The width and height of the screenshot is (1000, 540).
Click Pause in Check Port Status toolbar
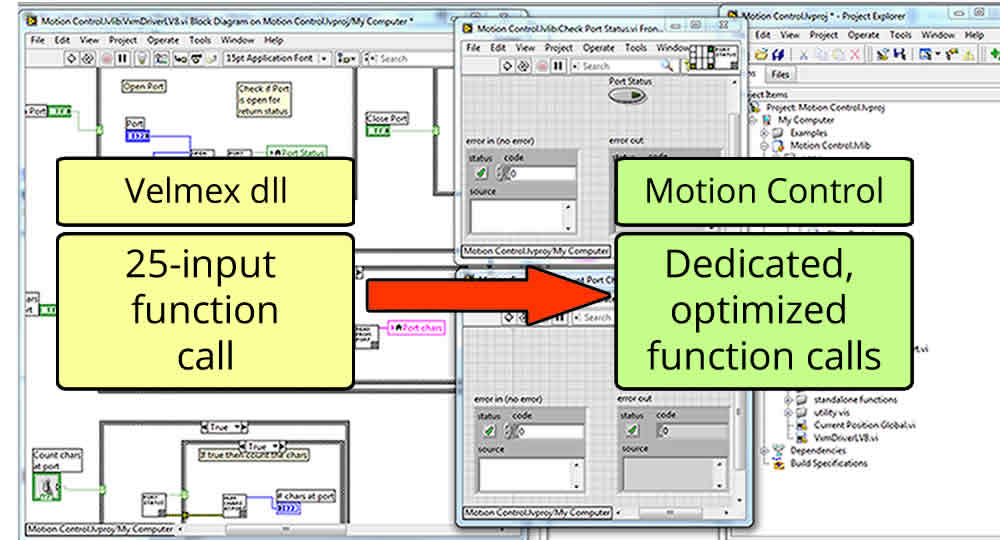click(x=558, y=66)
